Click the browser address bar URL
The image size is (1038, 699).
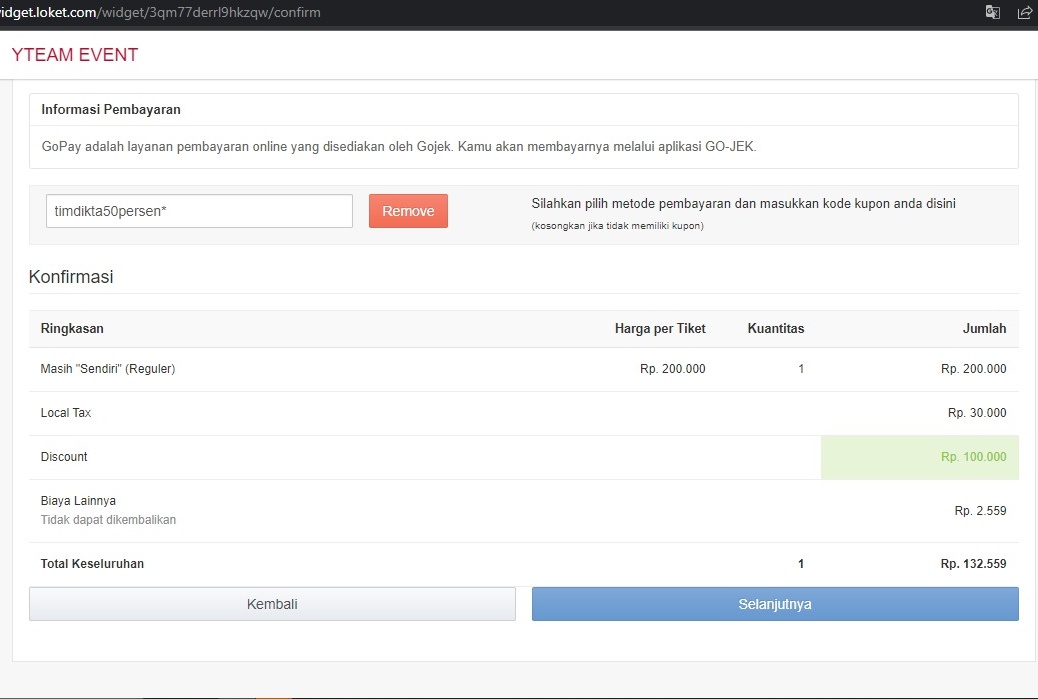[x=160, y=12]
